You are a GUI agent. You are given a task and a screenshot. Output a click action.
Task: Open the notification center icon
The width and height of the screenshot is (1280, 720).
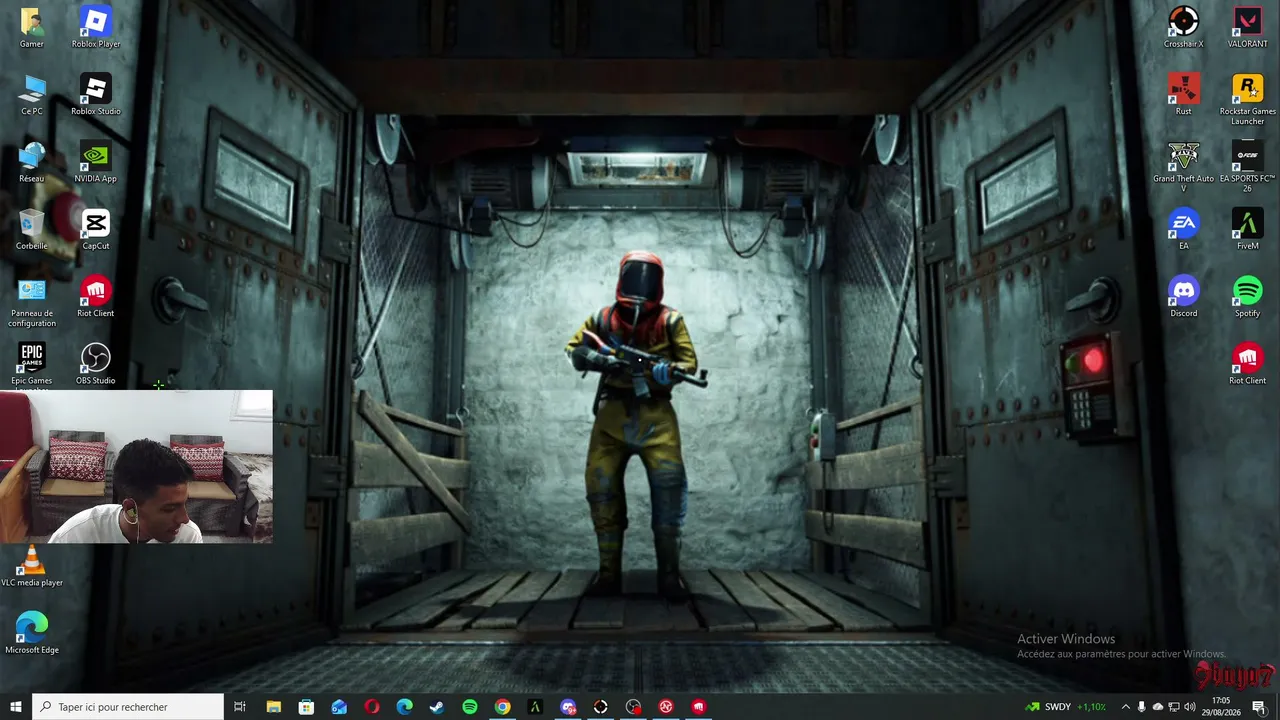point(1258,707)
